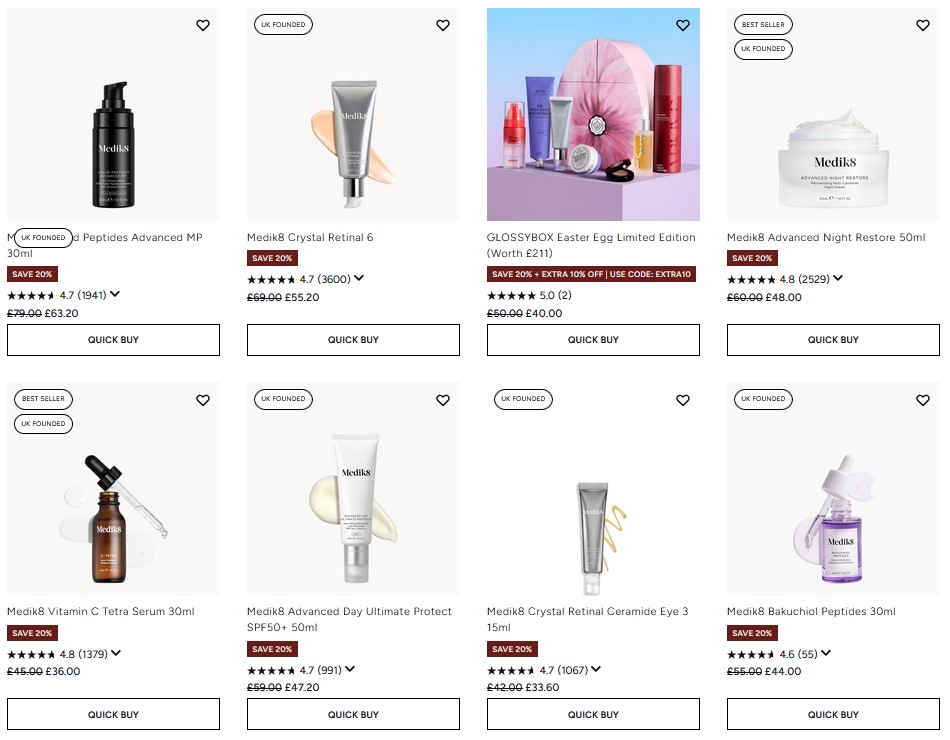This screenshot has height=740, width=950.
Task: Click the heart icon on GLOSSYBOX Easter Egg
Action: (683, 25)
